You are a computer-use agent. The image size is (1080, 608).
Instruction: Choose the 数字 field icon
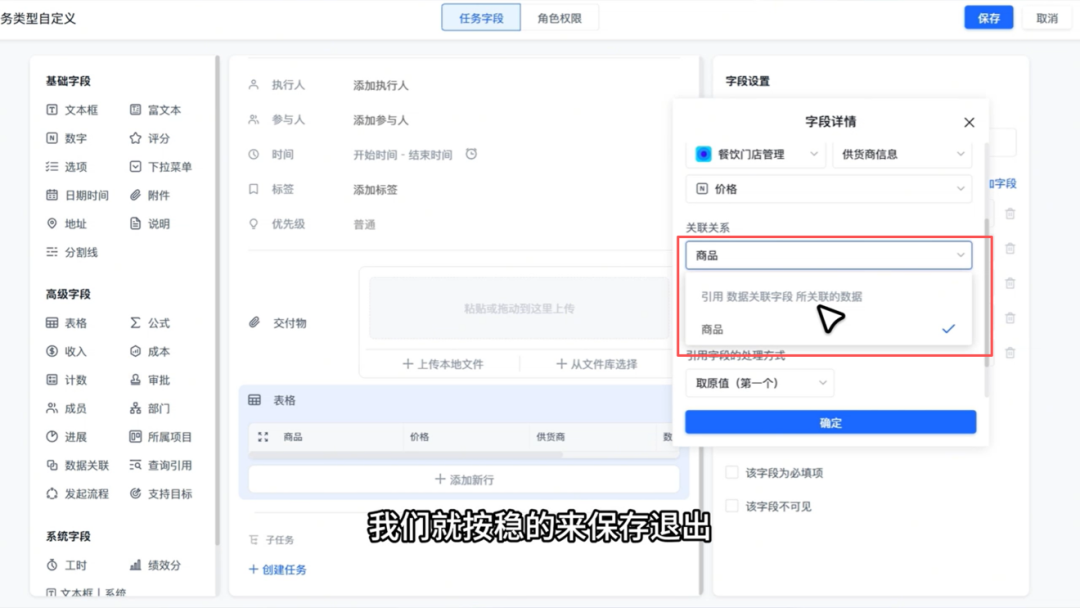[x=52, y=138]
